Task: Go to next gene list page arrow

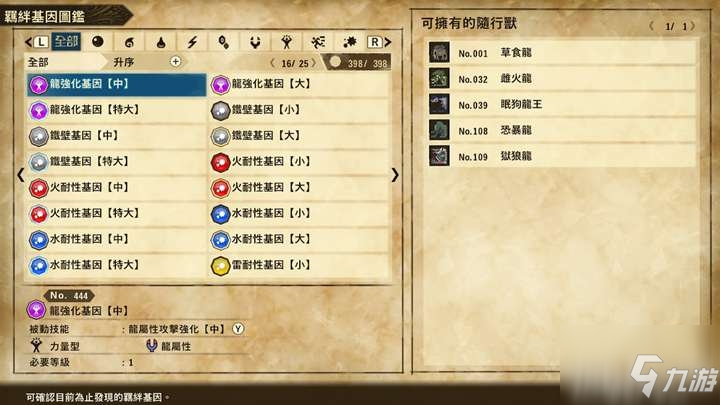Action: coord(395,175)
